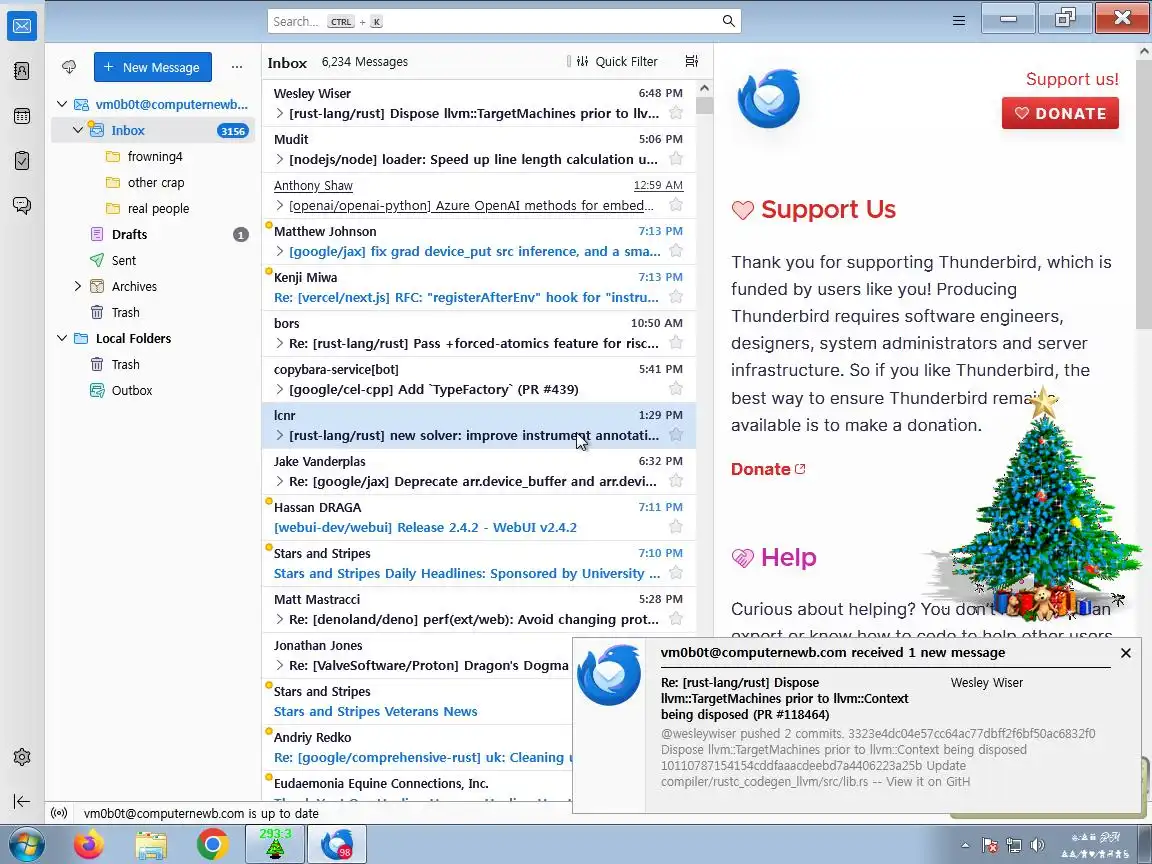The width and height of the screenshot is (1152, 864).
Task: Star the Wesley Wiser message
Action: (x=676, y=112)
